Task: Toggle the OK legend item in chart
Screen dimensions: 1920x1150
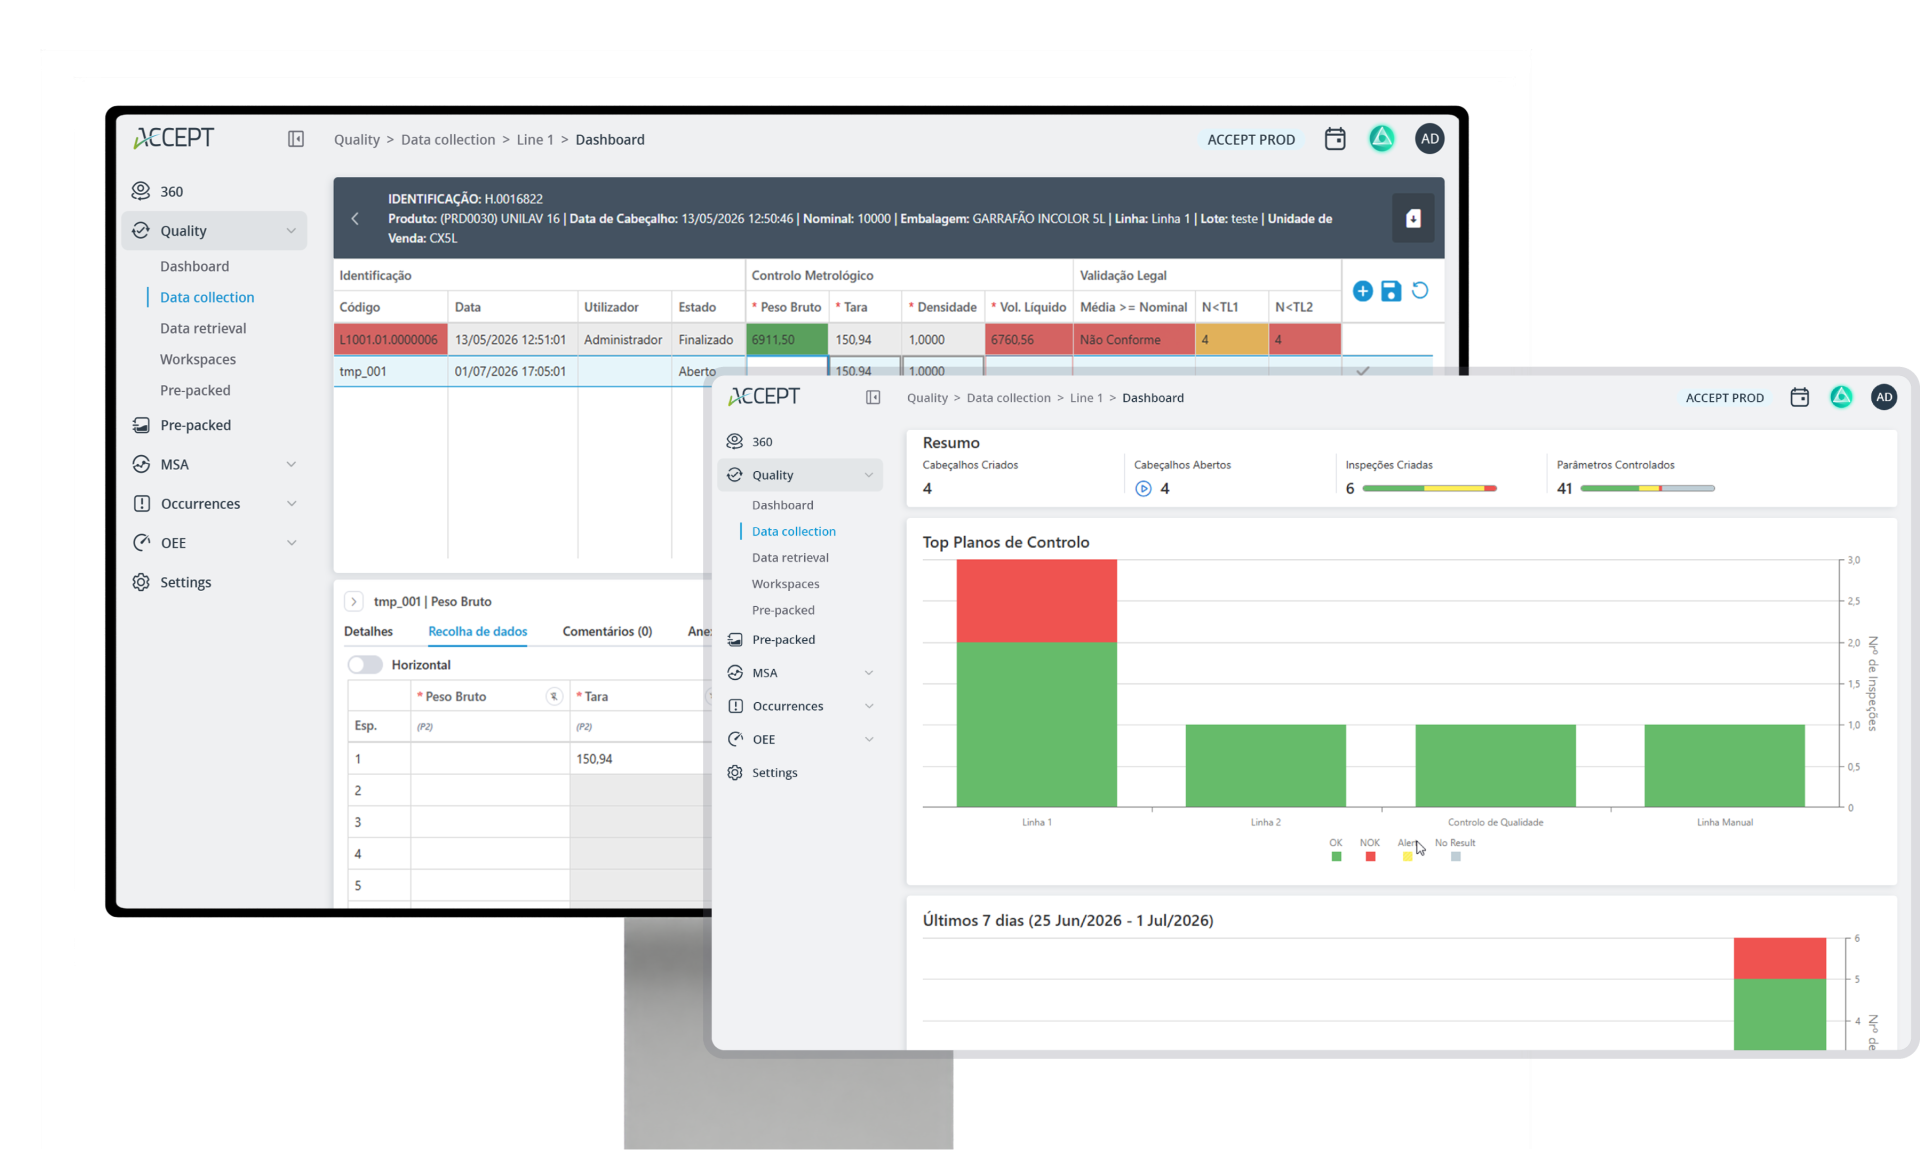Action: [1336, 850]
